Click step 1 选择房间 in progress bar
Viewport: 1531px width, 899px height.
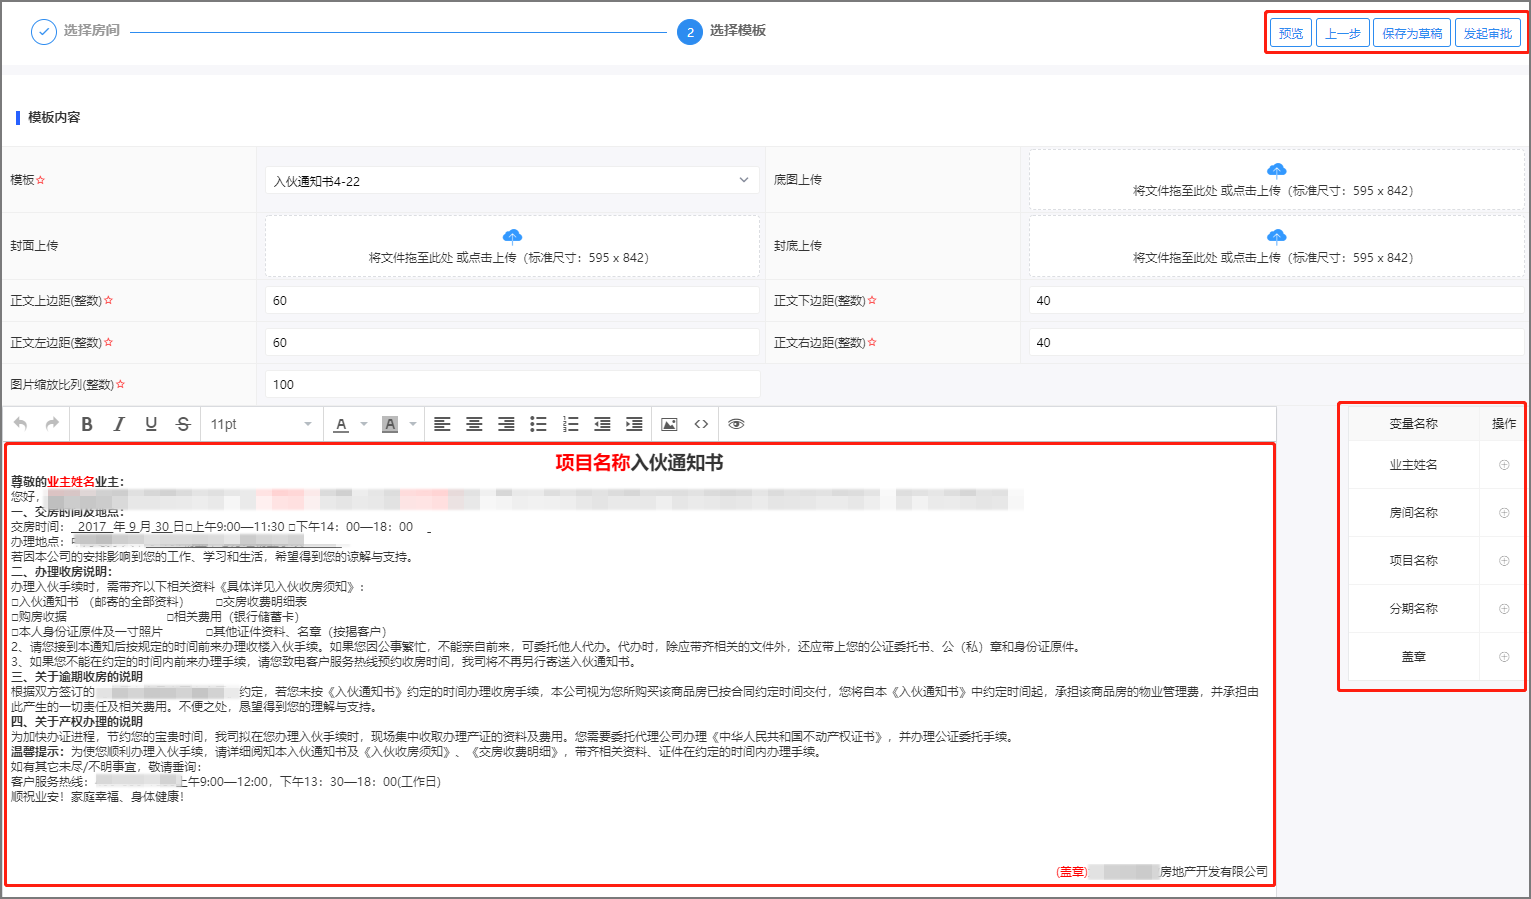click(x=75, y=31)
